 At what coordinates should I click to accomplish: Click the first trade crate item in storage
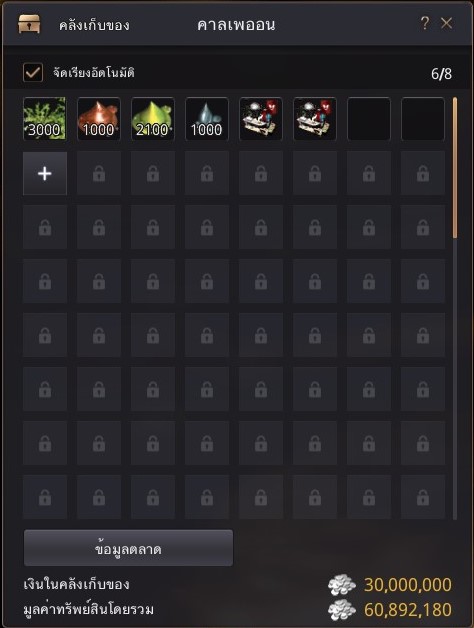[x=261, y=119]
